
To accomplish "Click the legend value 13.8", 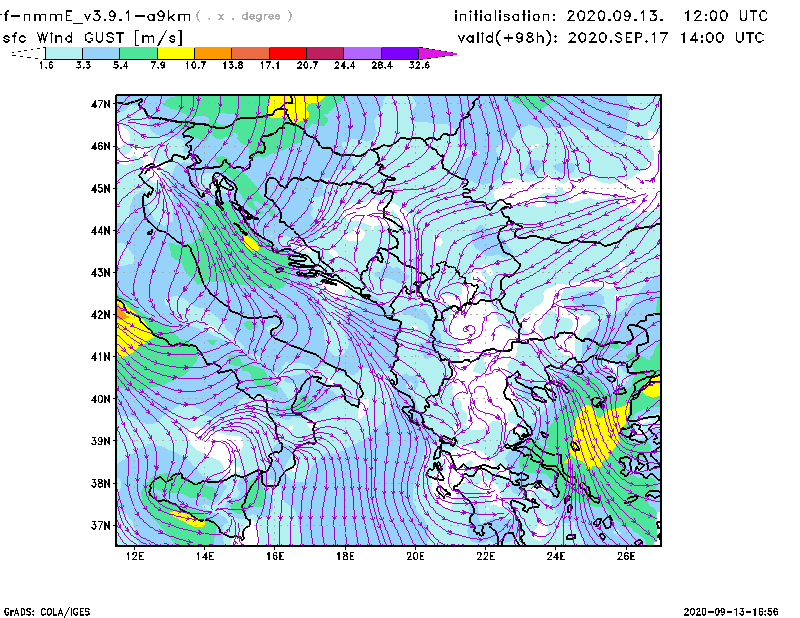I will [233, 65].
